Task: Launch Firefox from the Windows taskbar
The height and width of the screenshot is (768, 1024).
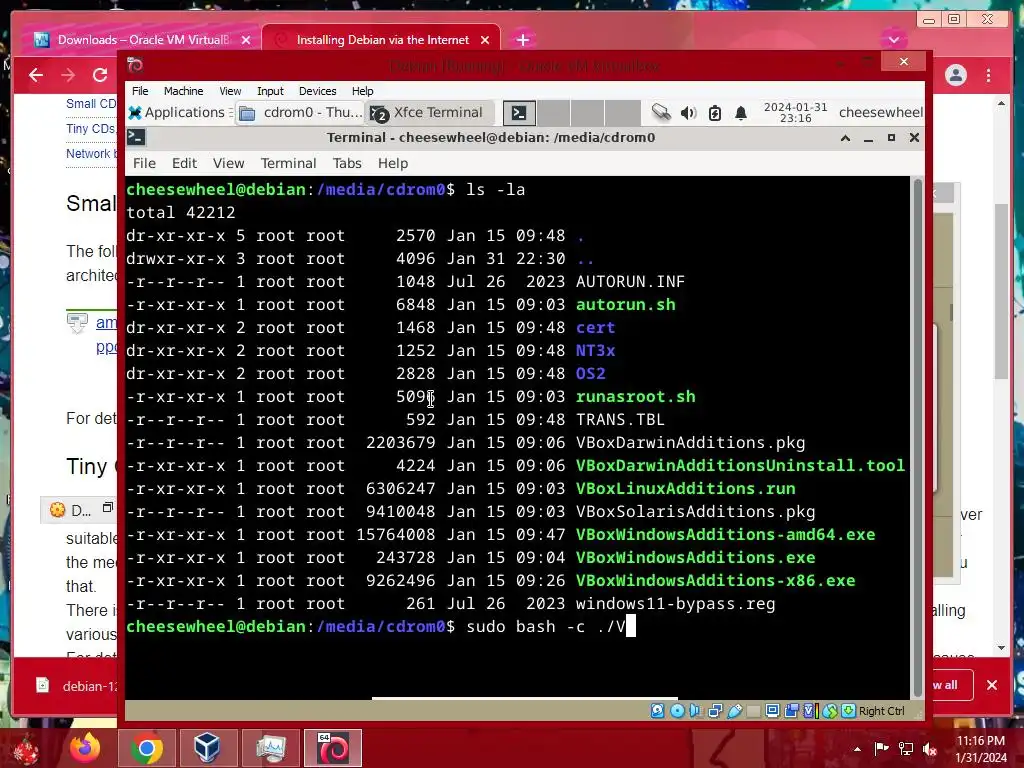Action: coord(86,748)
